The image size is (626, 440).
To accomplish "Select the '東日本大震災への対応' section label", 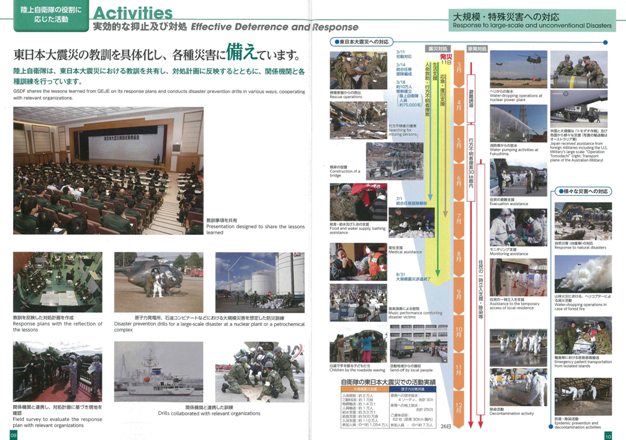I will coord(362,42).
